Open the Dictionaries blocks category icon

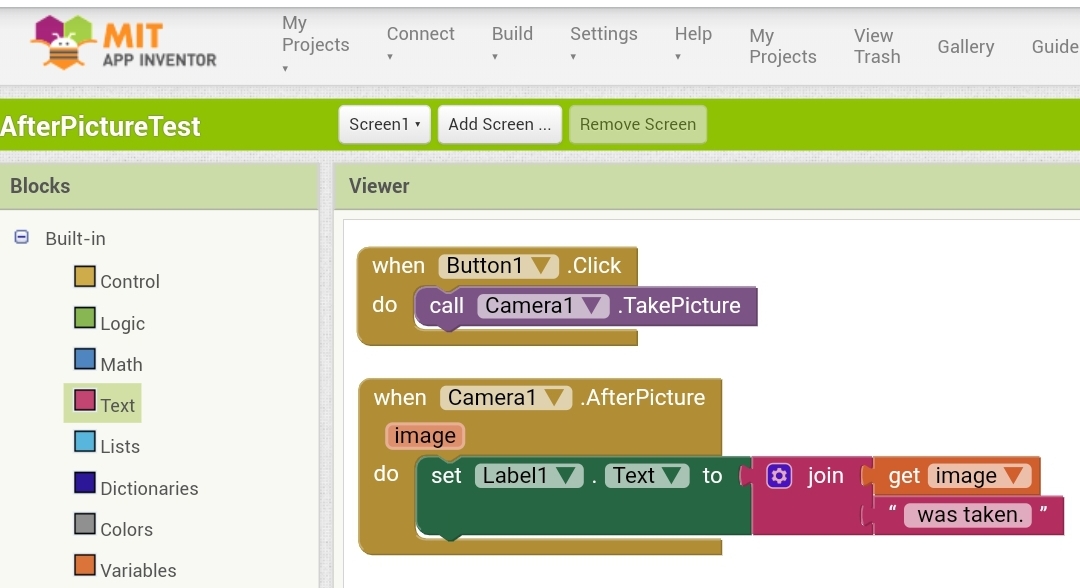coord(85,484)
